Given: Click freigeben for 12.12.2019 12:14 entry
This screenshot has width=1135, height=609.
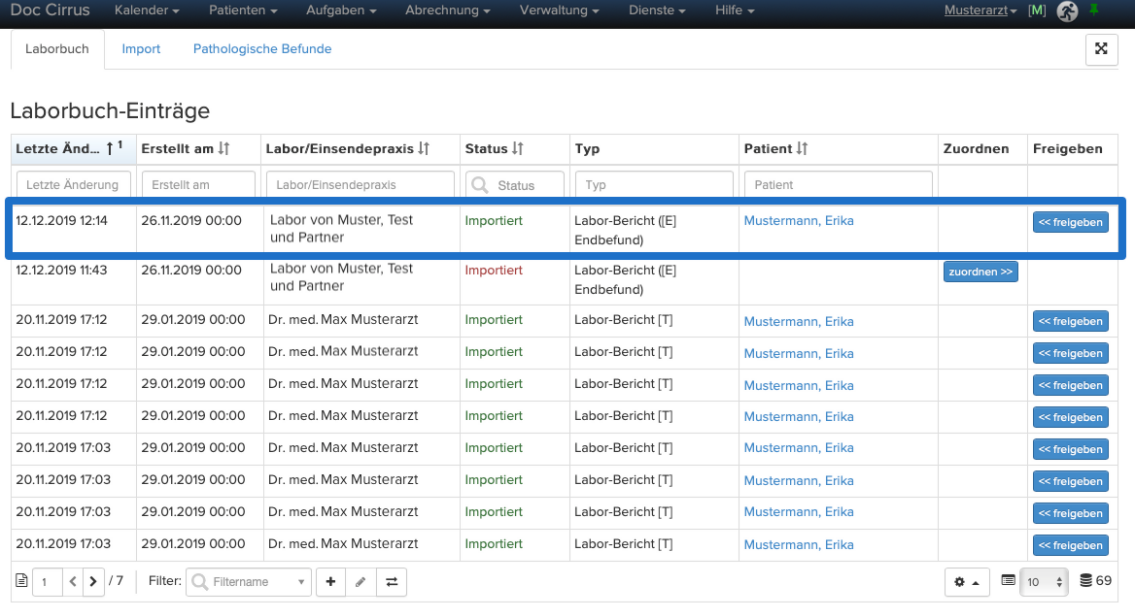Looking at the screenshot, I should [1071, 222].
